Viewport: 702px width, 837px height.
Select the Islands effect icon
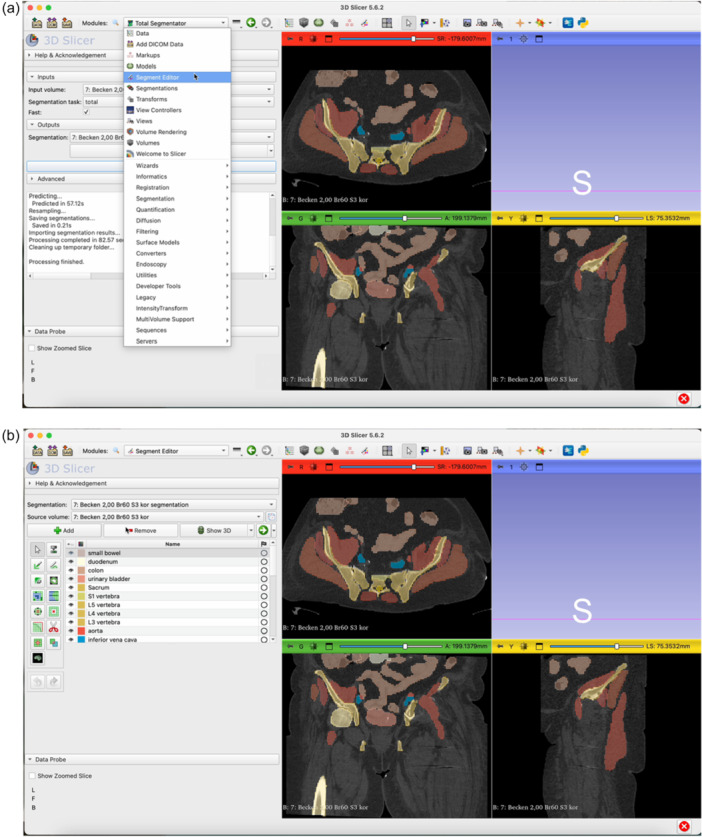[x=37, y=643]
